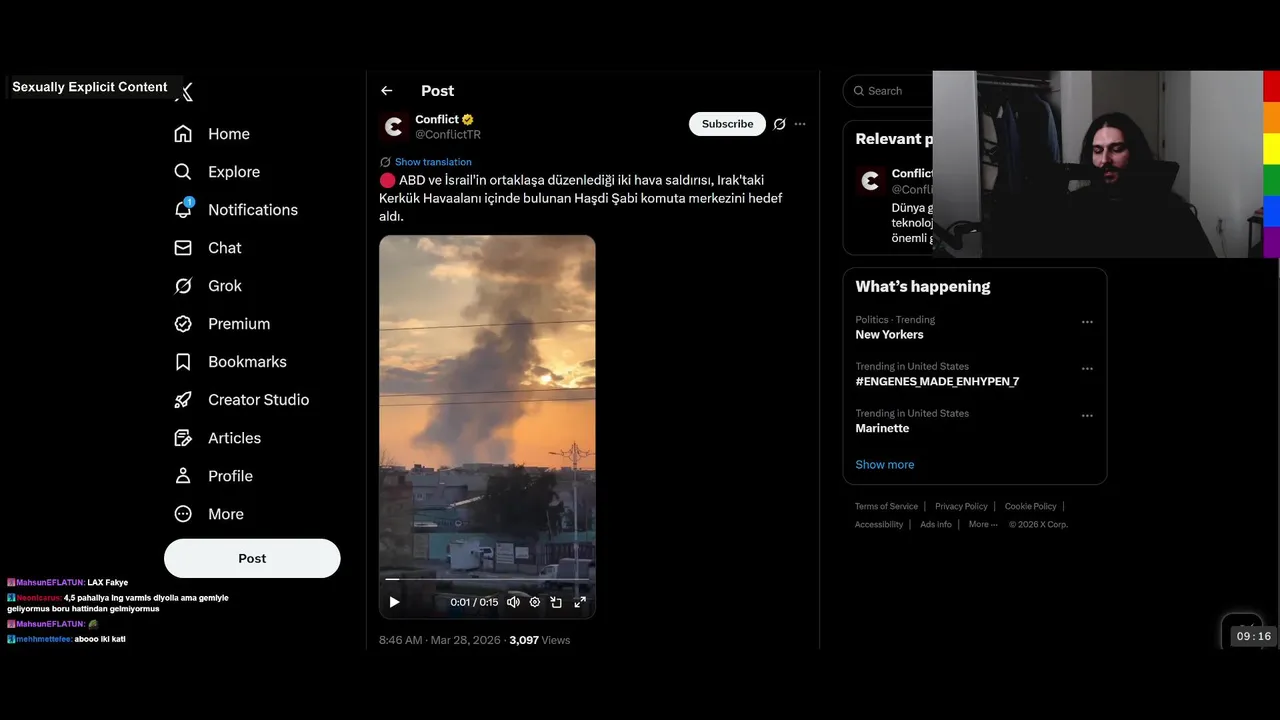Toggle picture-in-picture on the video
The width and height of the screenshot is (1280, 720).
(556, 602)
